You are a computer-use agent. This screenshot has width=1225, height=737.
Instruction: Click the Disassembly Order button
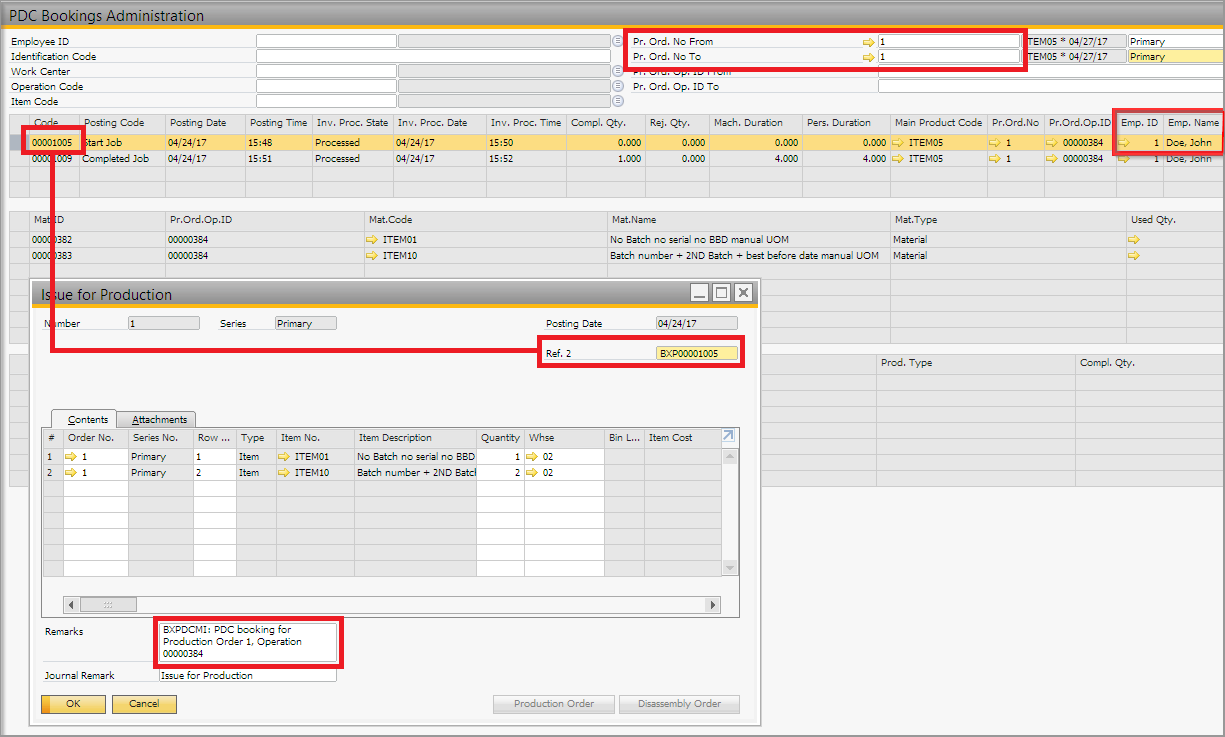[679, 704]
